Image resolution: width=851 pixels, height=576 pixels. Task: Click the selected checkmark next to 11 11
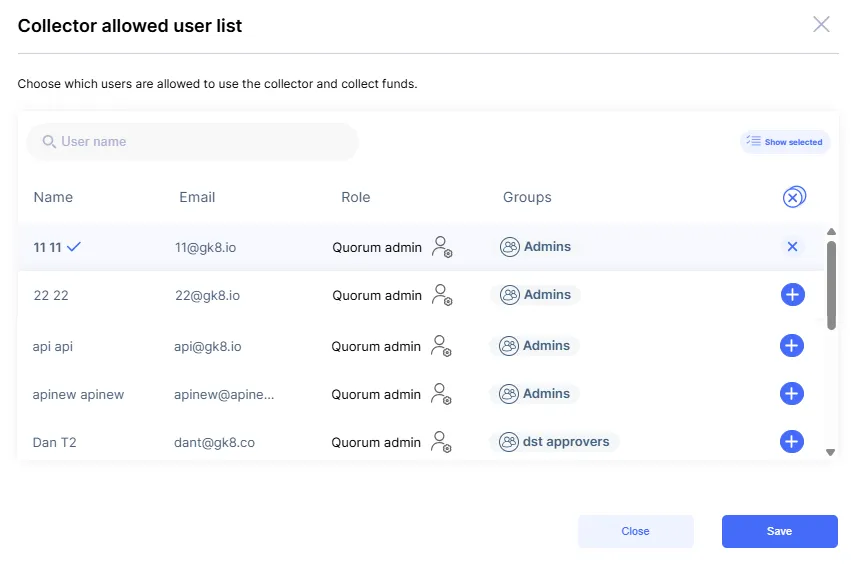[74, 247]
